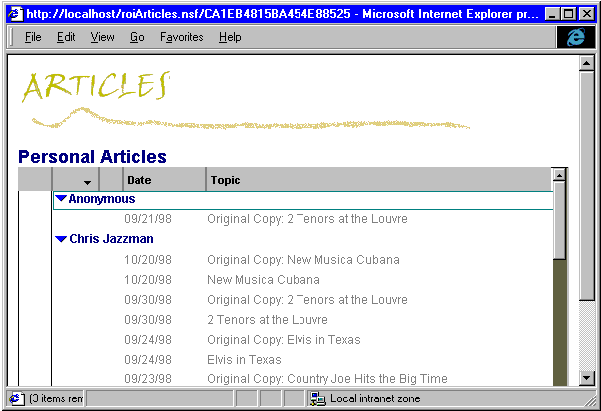Open the Favorites menu
This screenshot has height=411, width=601.
tap(181, 37)
